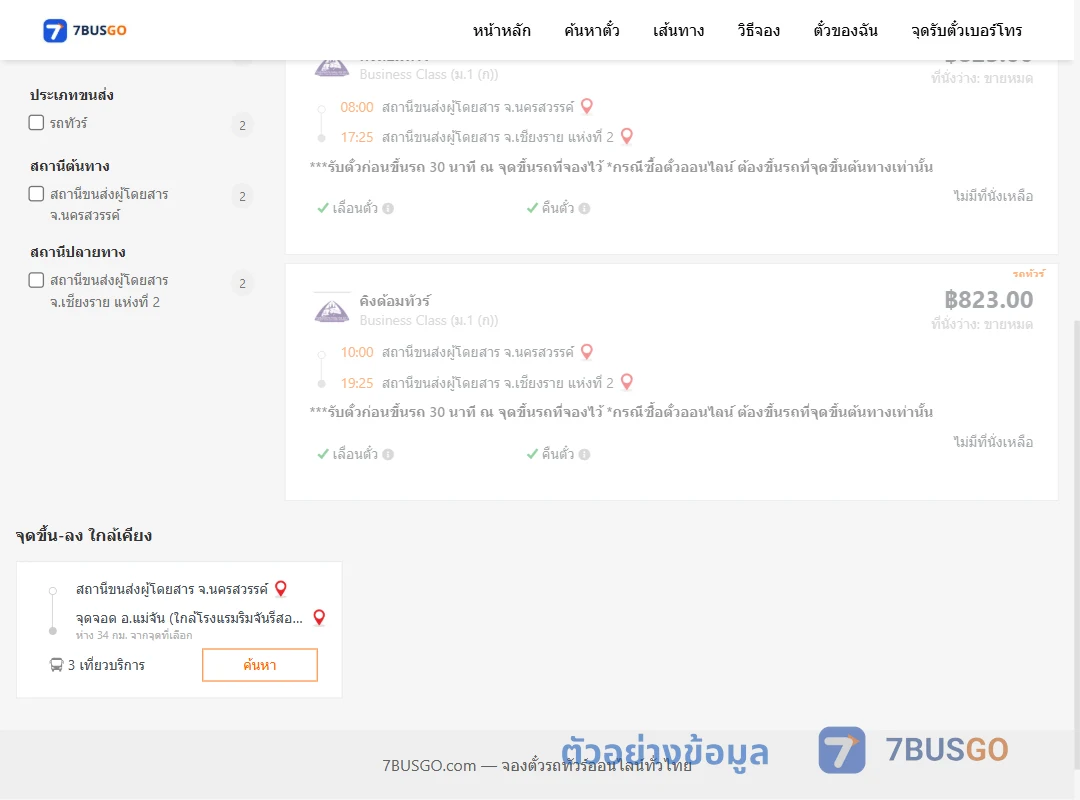Screen dimensions: 1080x800
Task: Click the ค้นหา button in nearby stops card
Action: coord(260,665)
